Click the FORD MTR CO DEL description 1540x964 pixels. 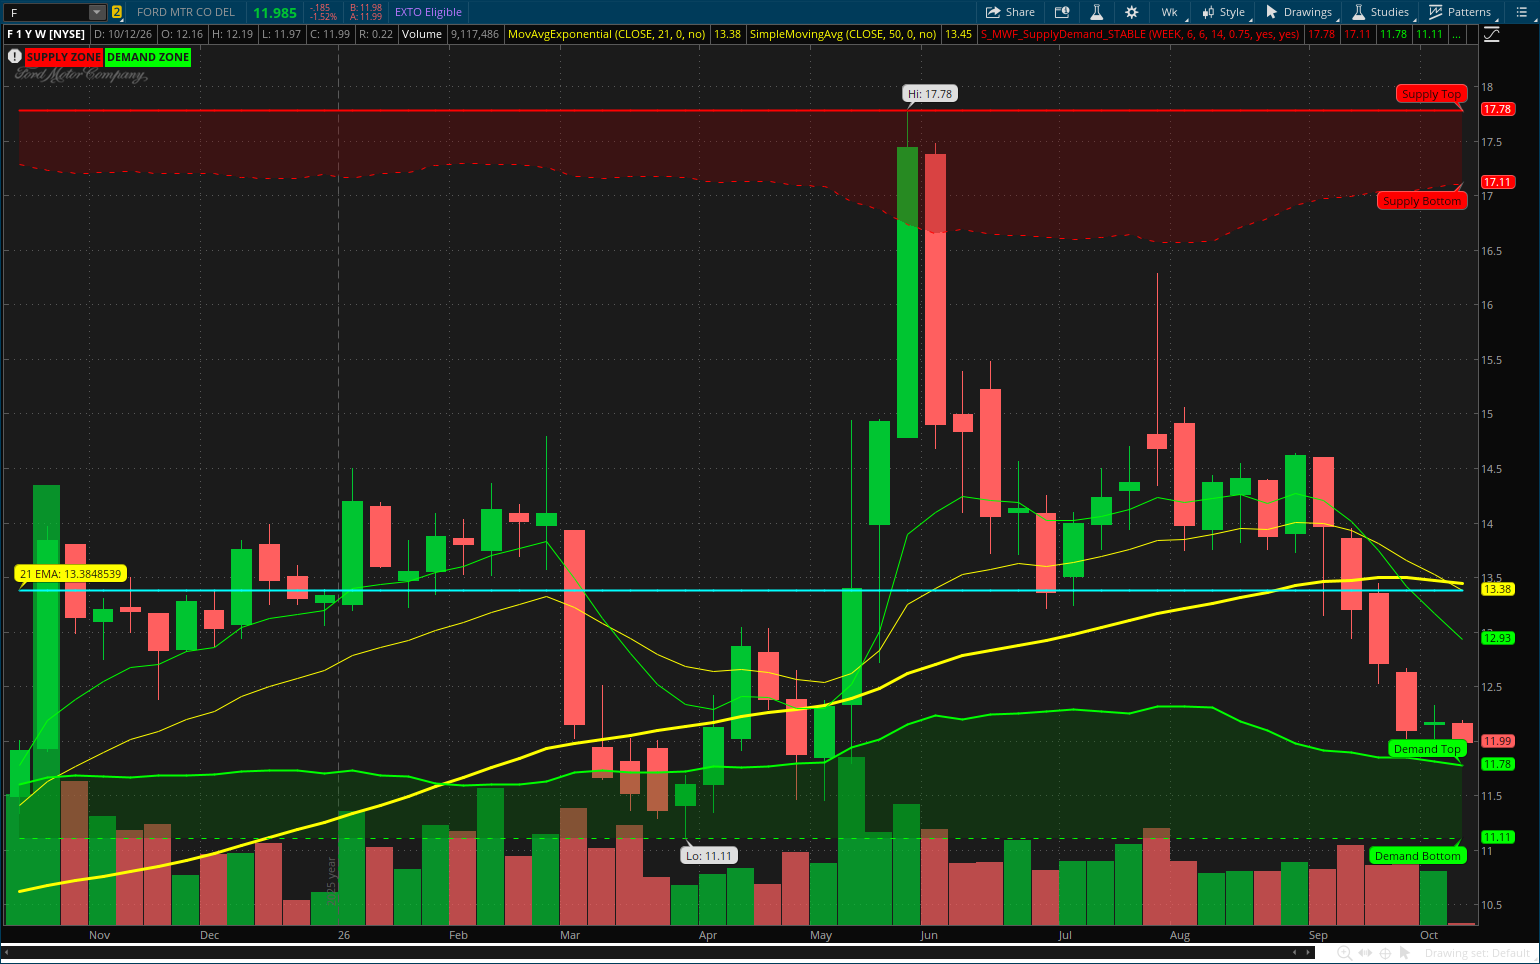coord(186,12)
